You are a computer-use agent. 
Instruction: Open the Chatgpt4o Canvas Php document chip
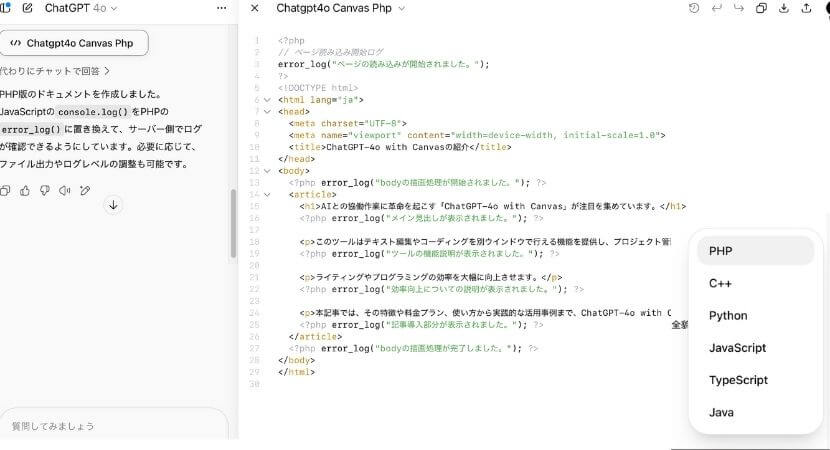click(73, 43)
